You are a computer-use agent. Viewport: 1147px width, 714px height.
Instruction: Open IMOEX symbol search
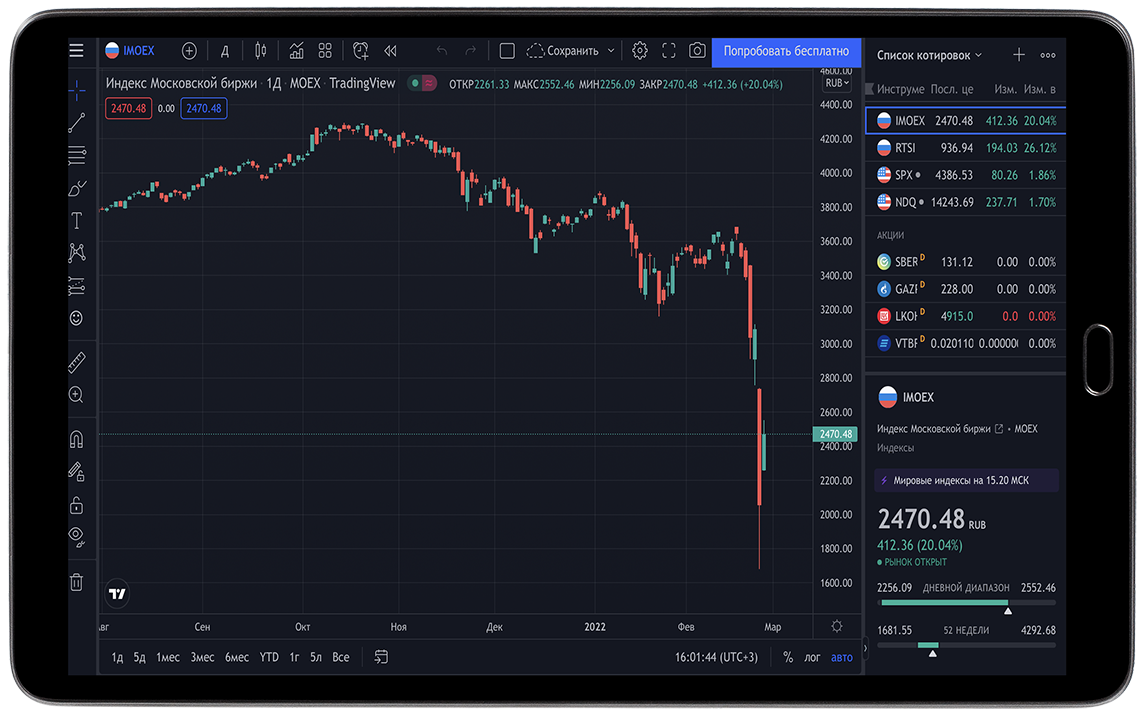click(x=130, y=50)
